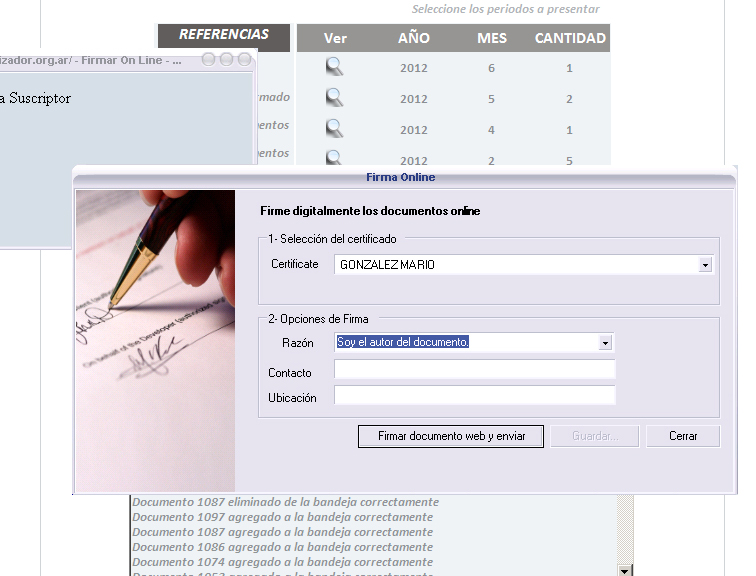Select the 'Soy el autor del documento' field
756x576 pixels.
pyautogui.click(x=465, y=342)
